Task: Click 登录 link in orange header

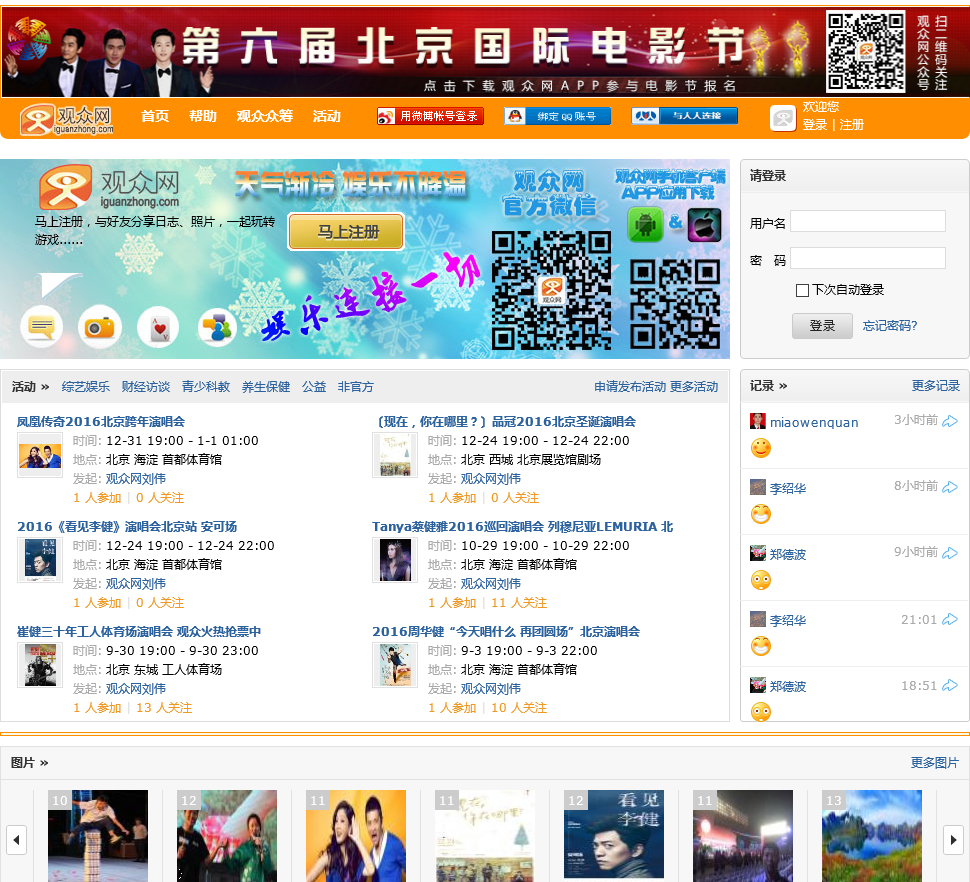Action: pyautogui.click(x=814, y=125)
